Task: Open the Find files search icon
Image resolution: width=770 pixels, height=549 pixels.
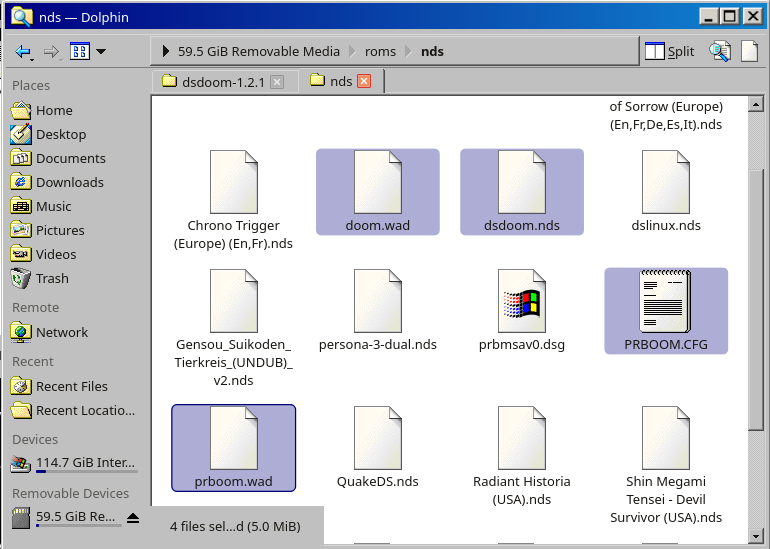Action: [x=719, y=51]
